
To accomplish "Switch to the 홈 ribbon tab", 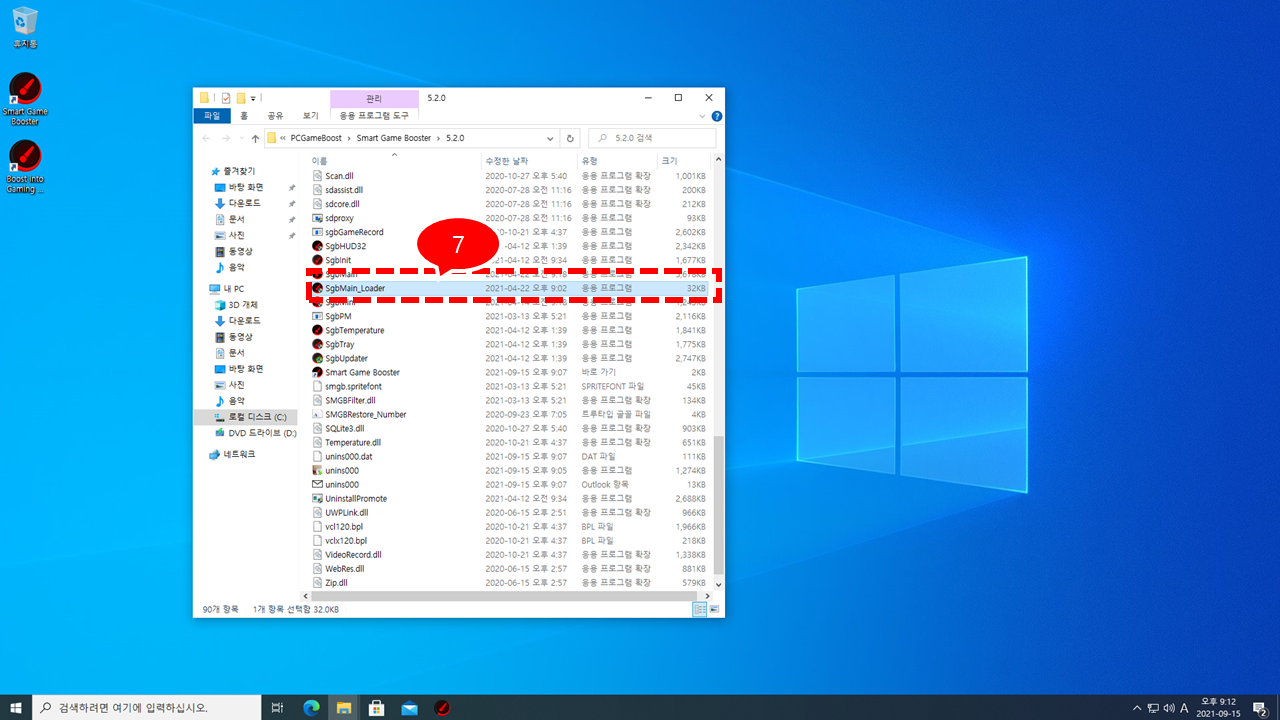I will (244, 116).
